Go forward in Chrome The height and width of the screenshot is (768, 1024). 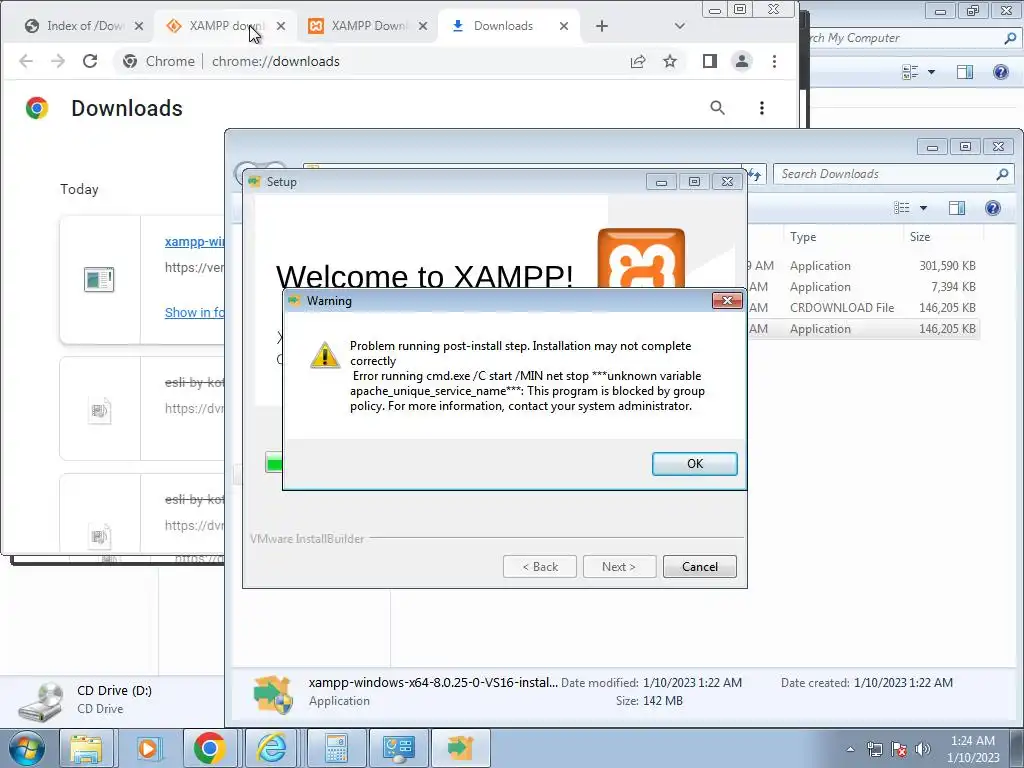[58, 61]
